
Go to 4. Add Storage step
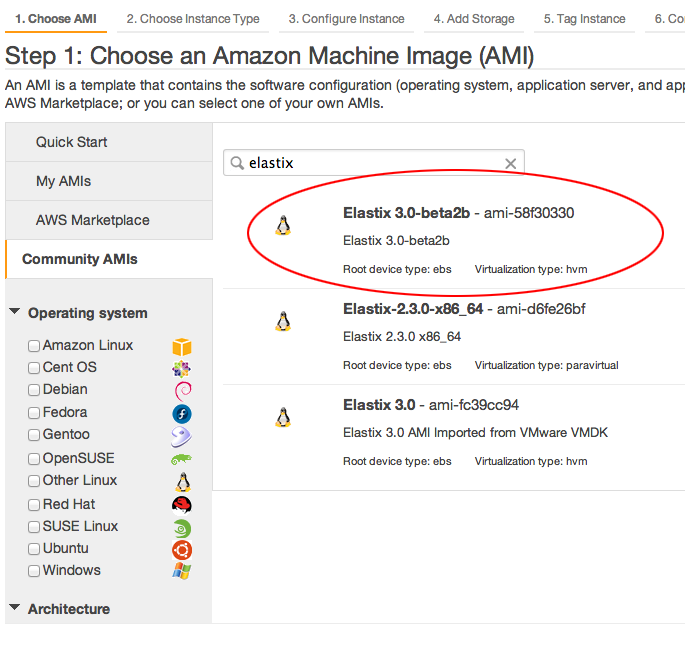pyautogui.click(x=474, y=19)
